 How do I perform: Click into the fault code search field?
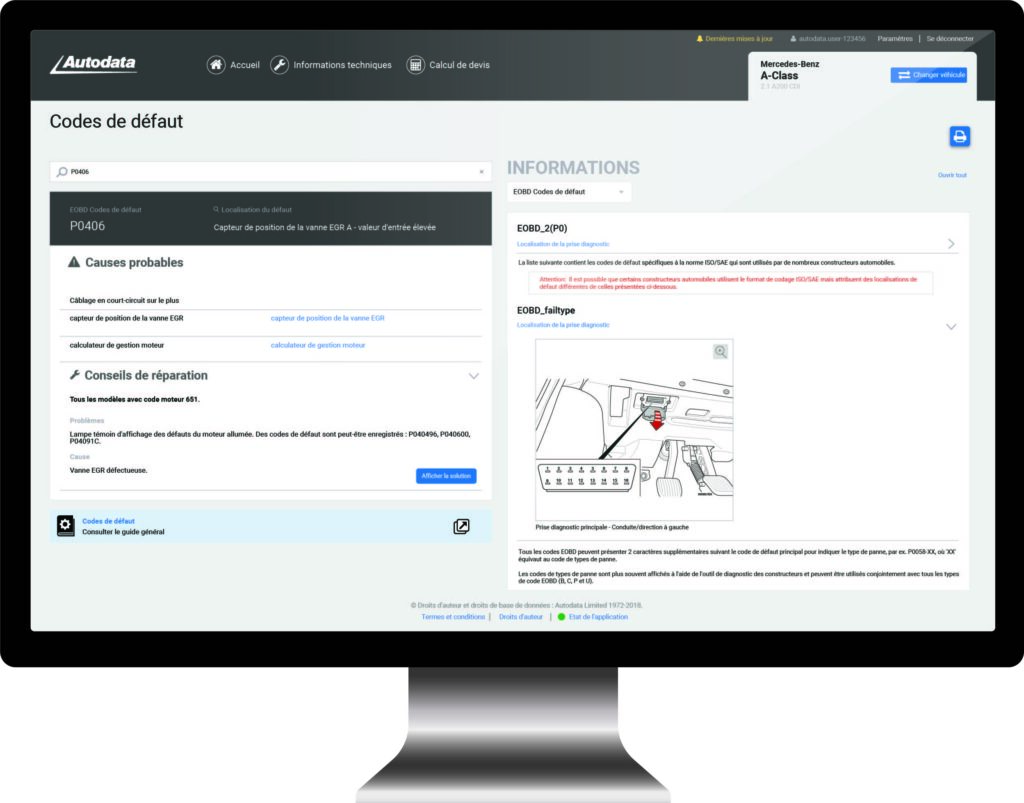pyautogui.click(x=270, y=172)
